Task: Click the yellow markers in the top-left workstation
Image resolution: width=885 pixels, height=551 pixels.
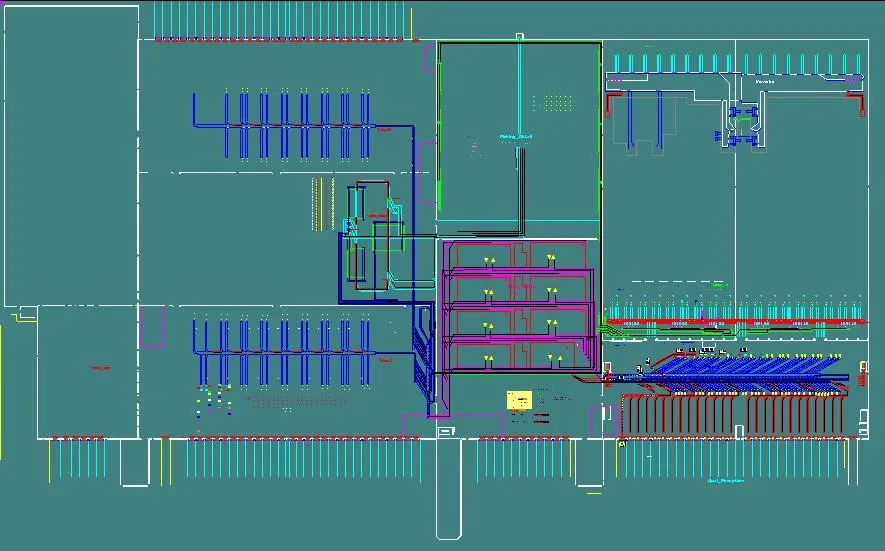Action: pyautogui.click(x=489, y=261)
